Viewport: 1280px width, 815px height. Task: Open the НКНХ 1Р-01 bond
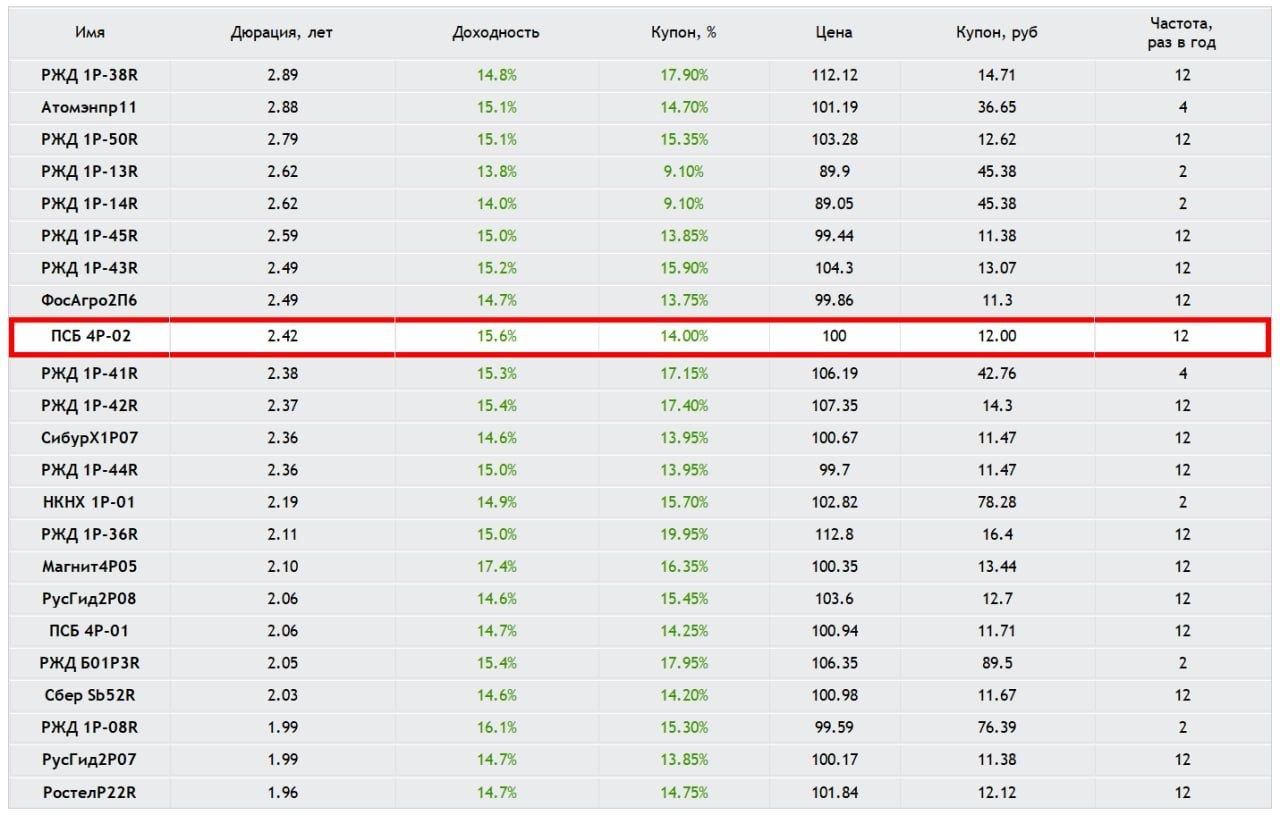(89, 502)
